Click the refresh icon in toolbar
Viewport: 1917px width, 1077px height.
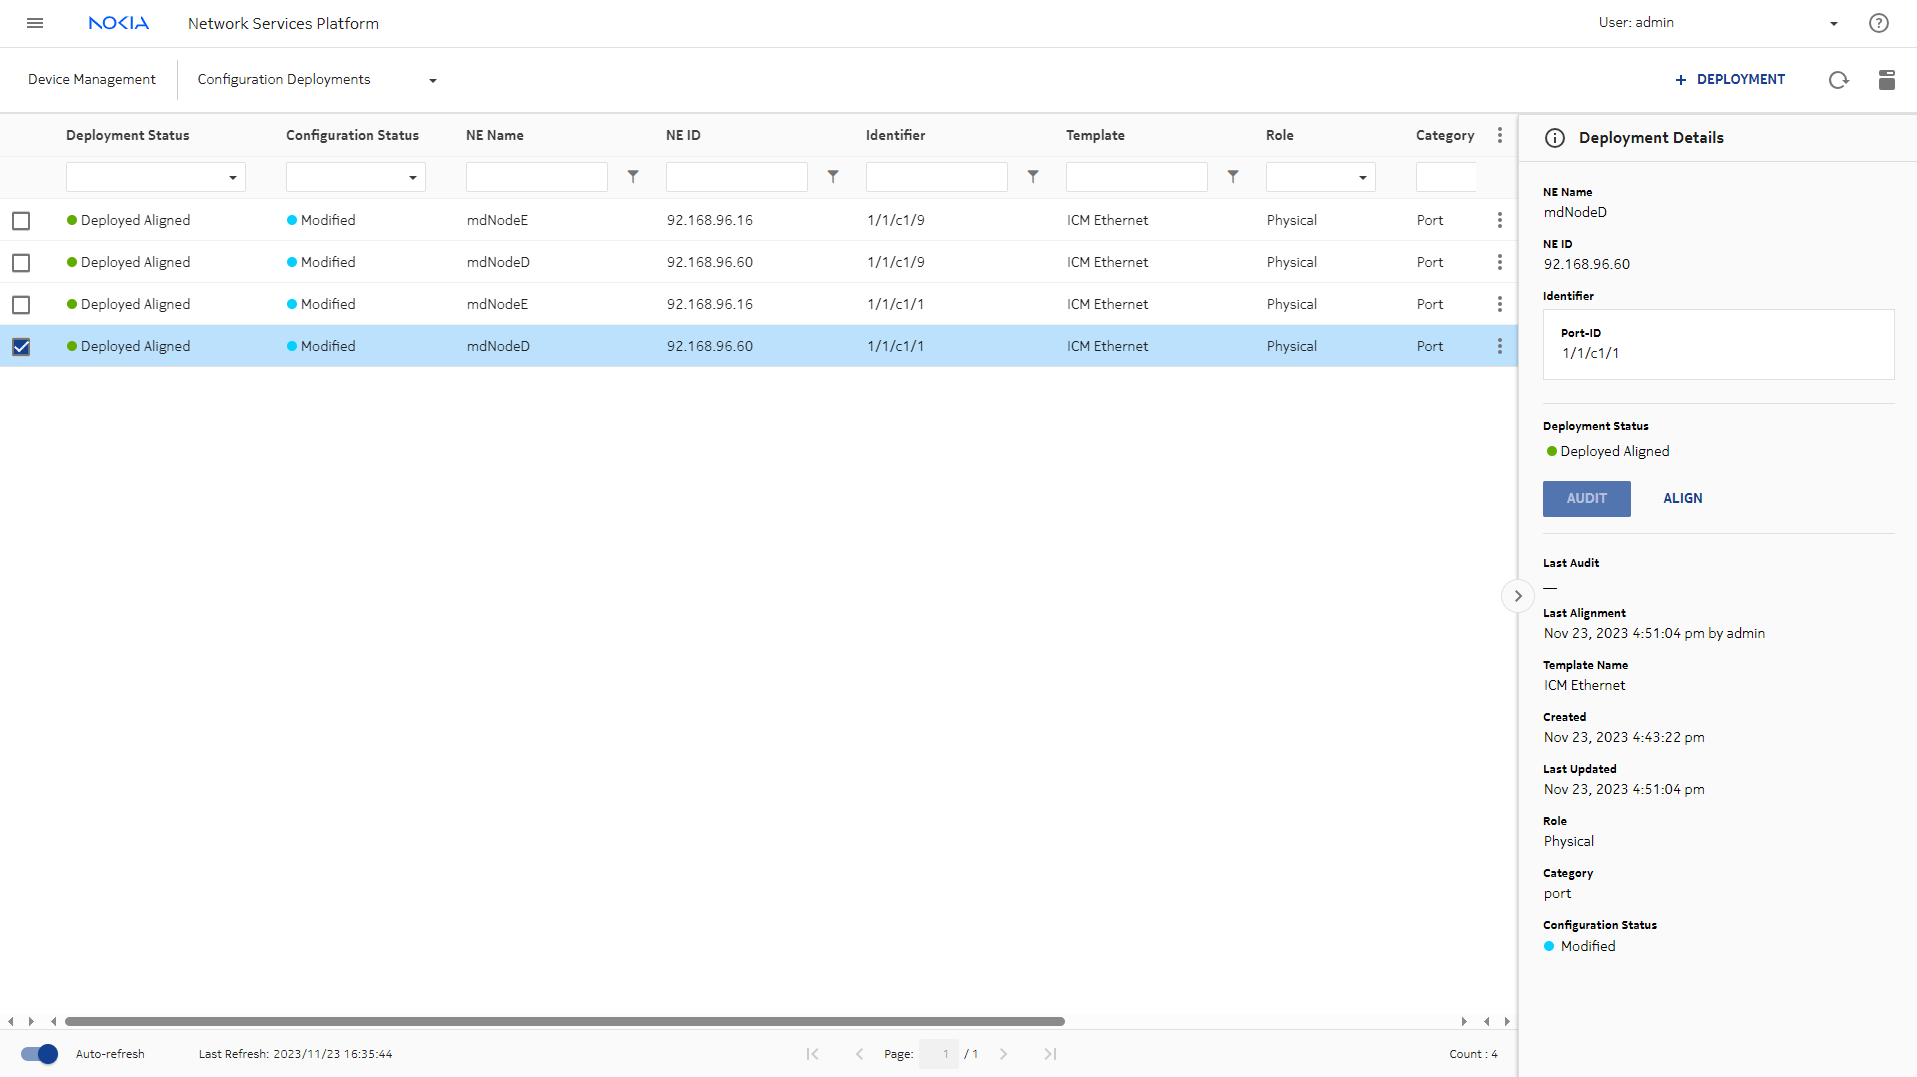click(1838, 80)
